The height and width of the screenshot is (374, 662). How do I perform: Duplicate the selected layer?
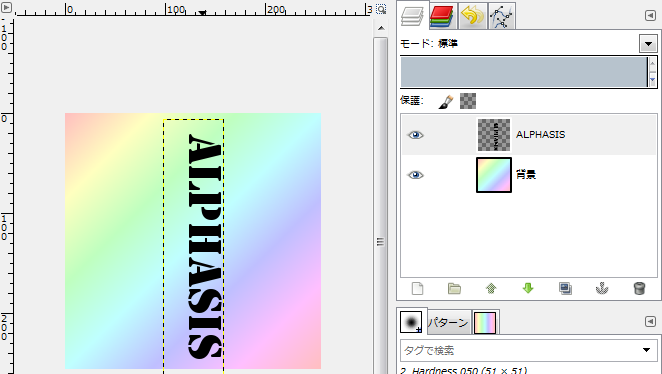point(565,289)
